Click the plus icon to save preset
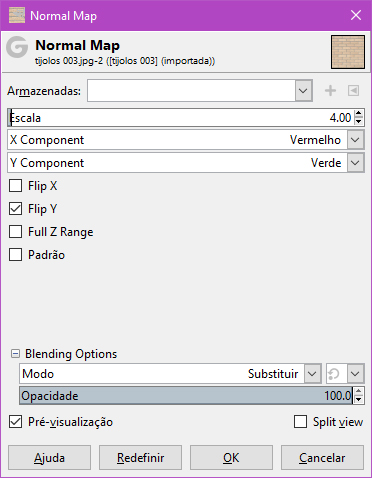This screenshot has height=478, width=372. 330,90
